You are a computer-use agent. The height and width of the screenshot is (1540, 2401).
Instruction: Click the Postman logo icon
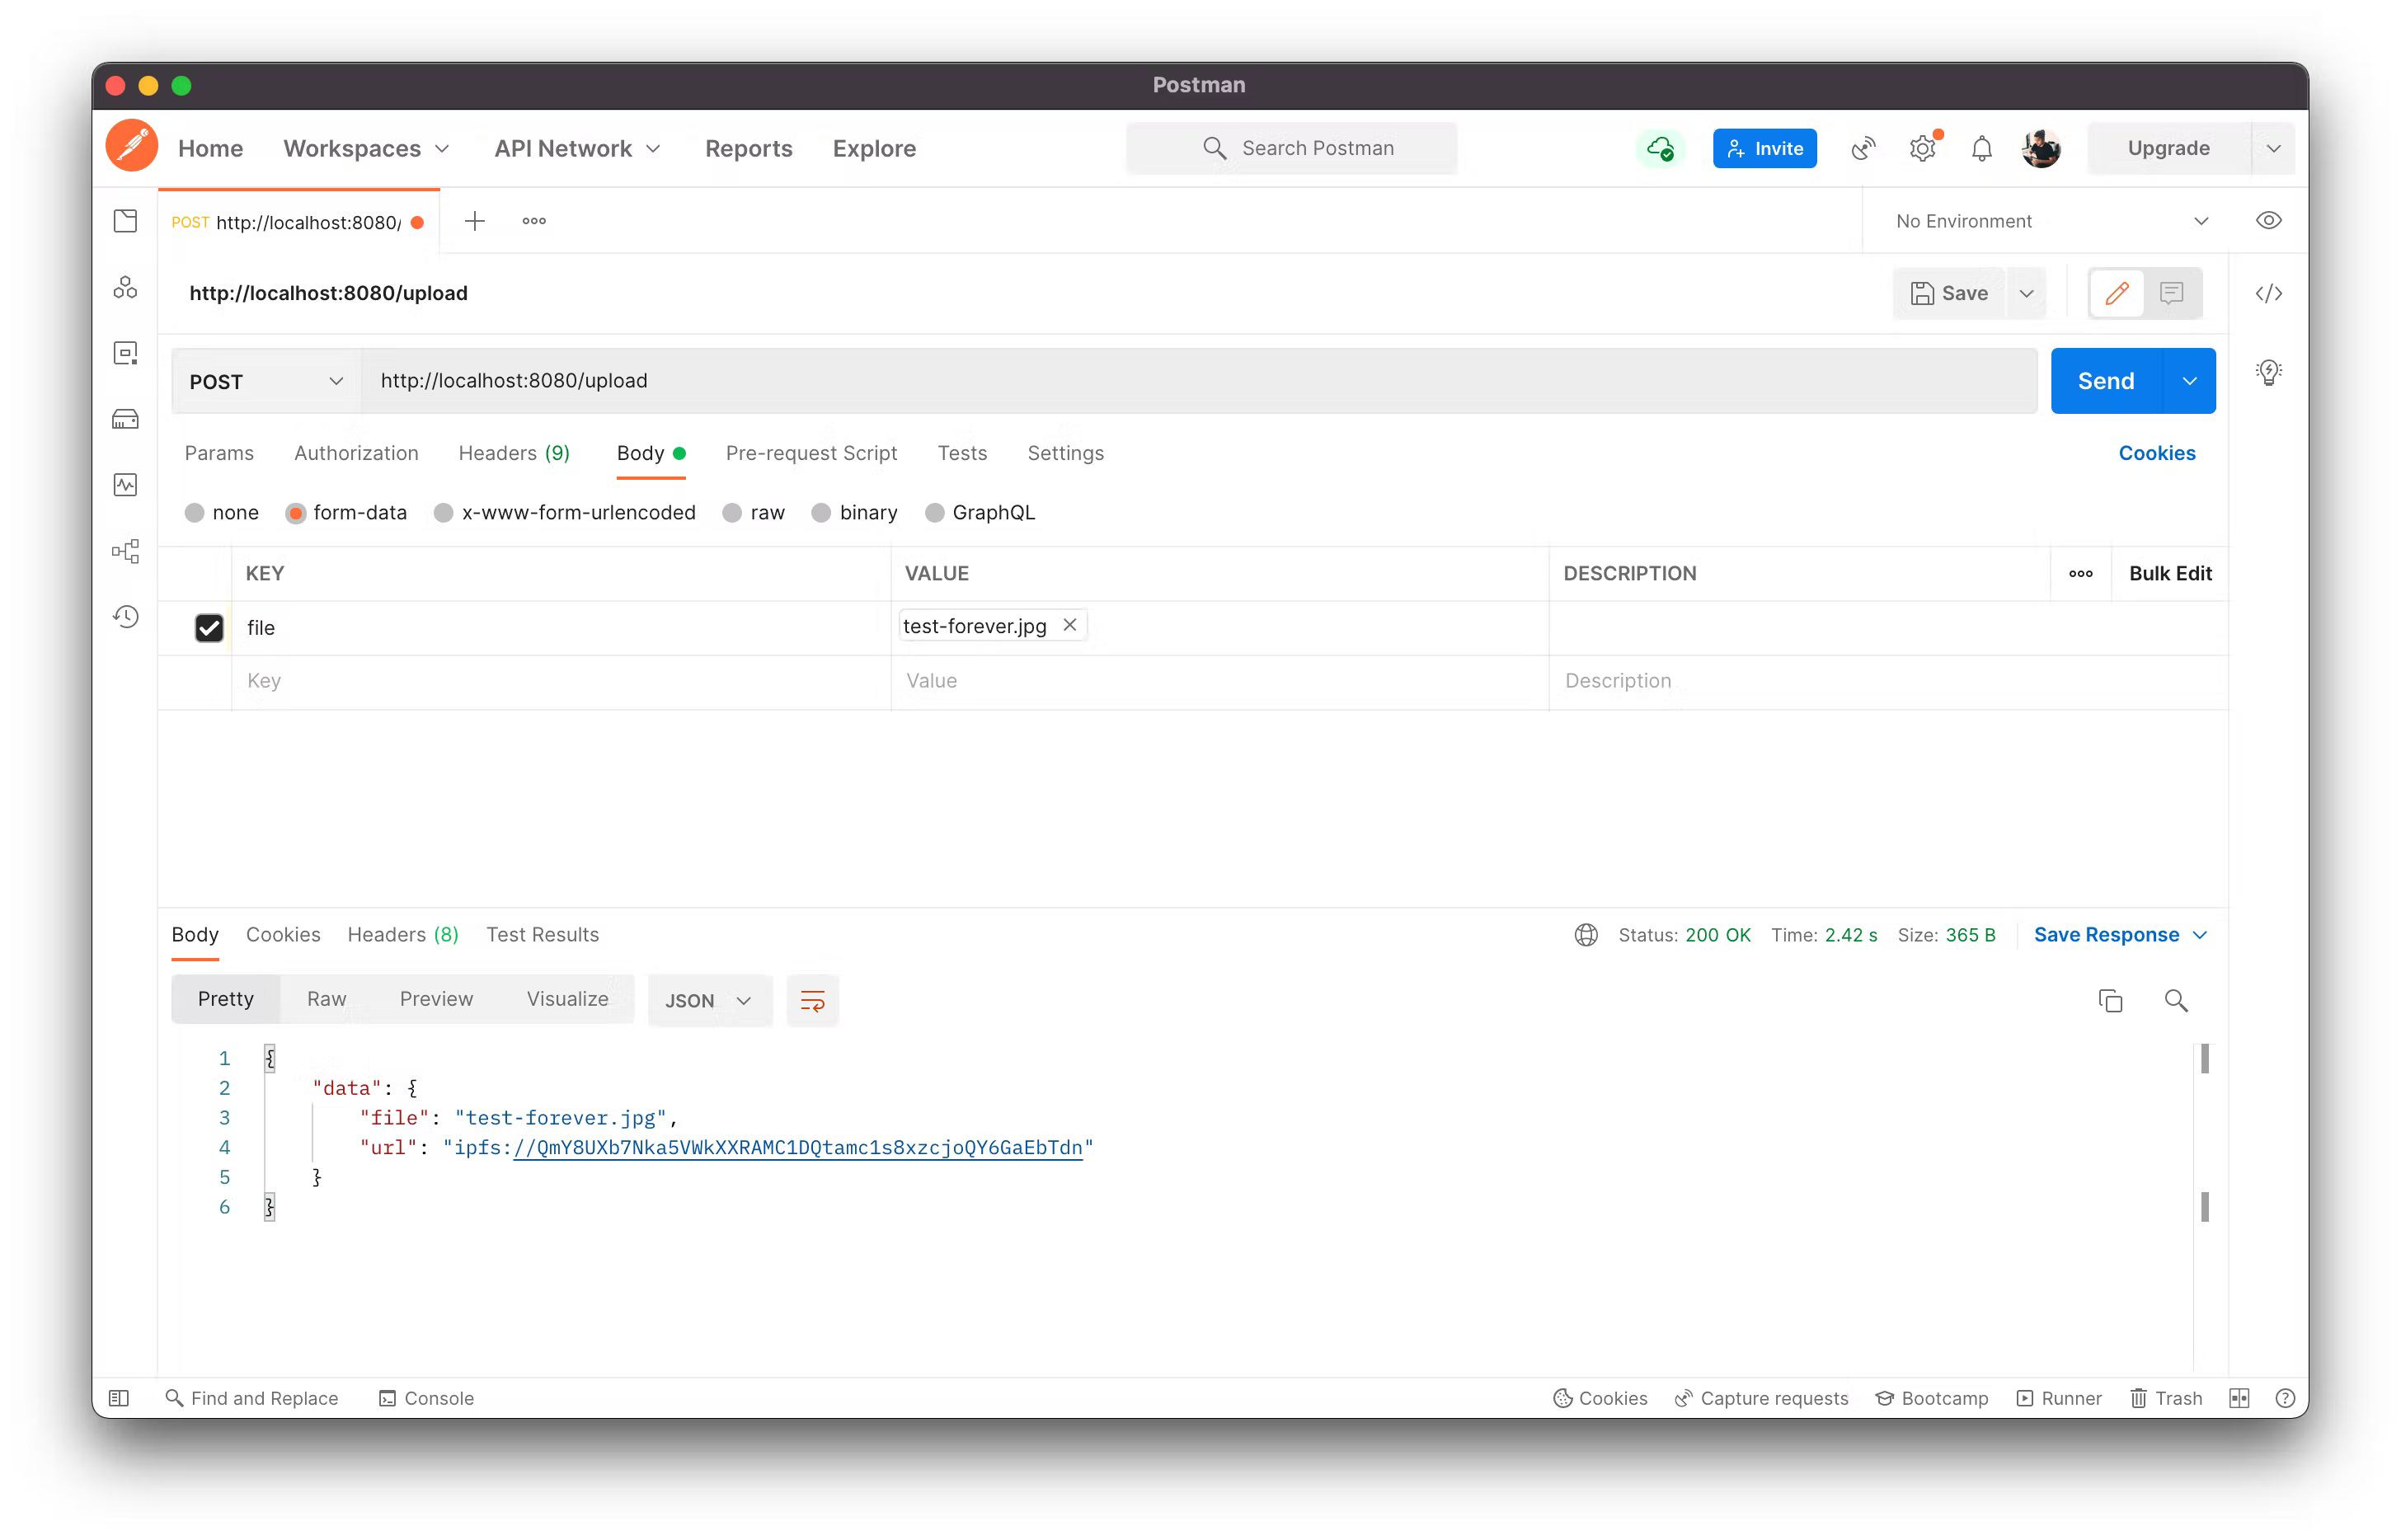point(132,147)
